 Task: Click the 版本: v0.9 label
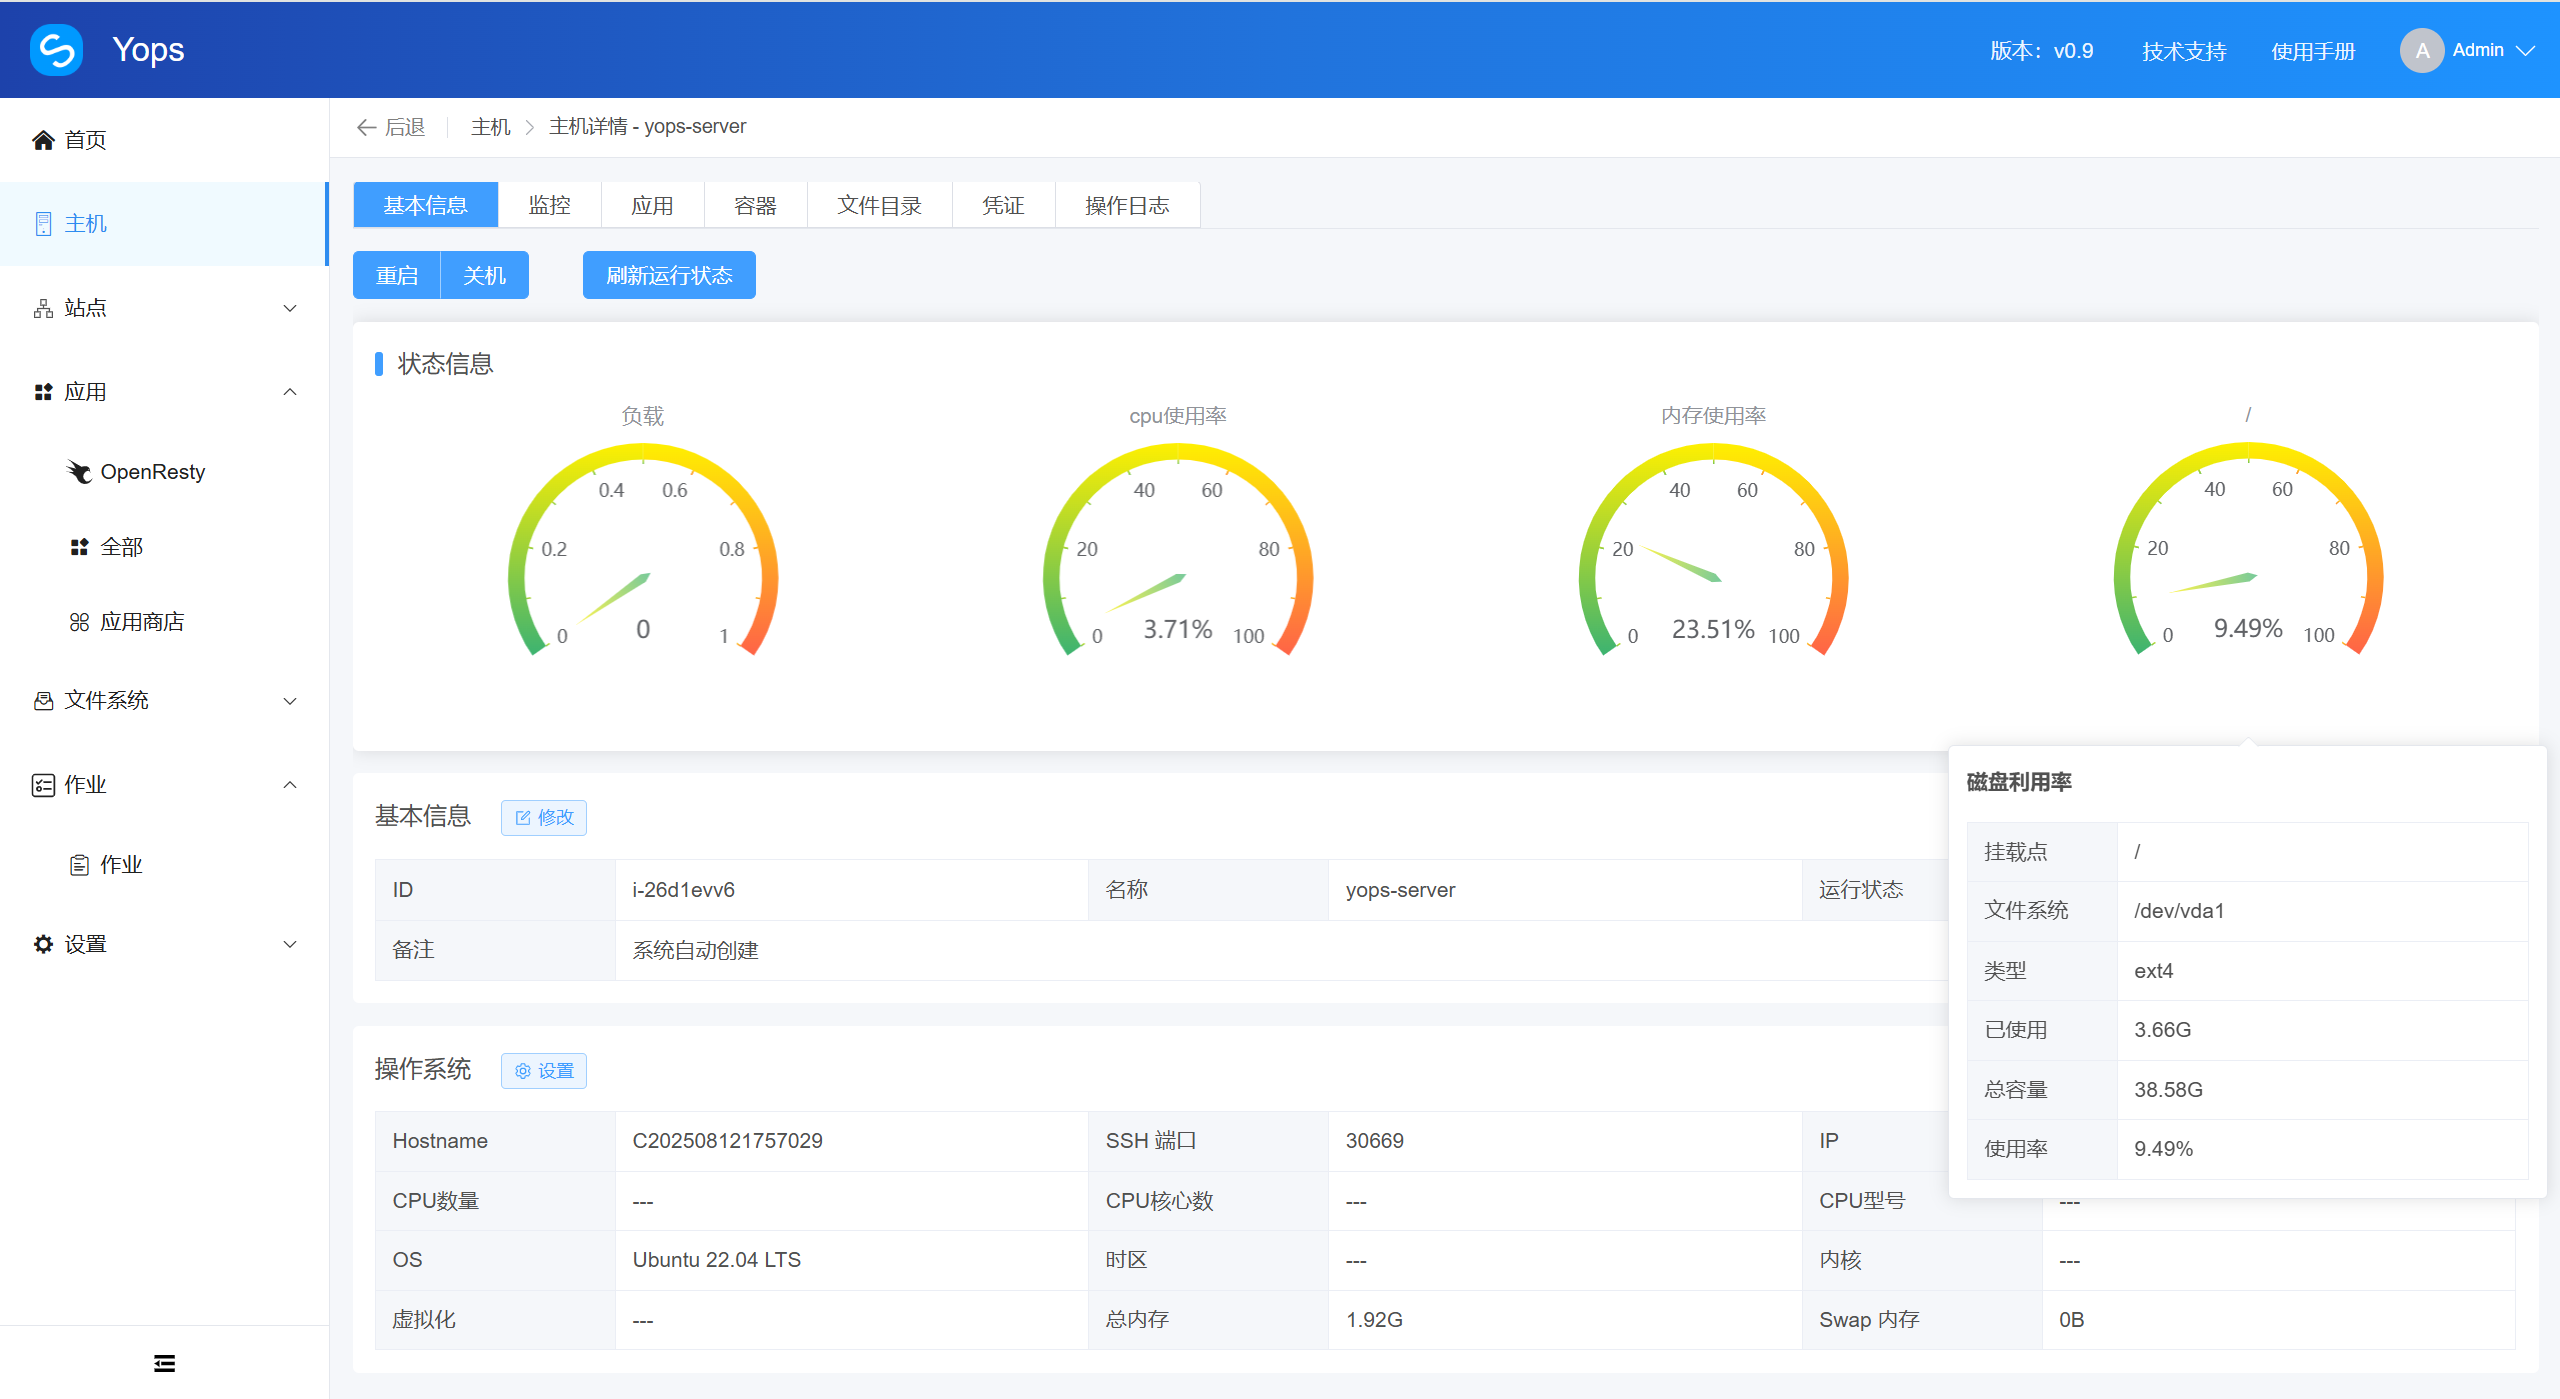coord(2041,51)
